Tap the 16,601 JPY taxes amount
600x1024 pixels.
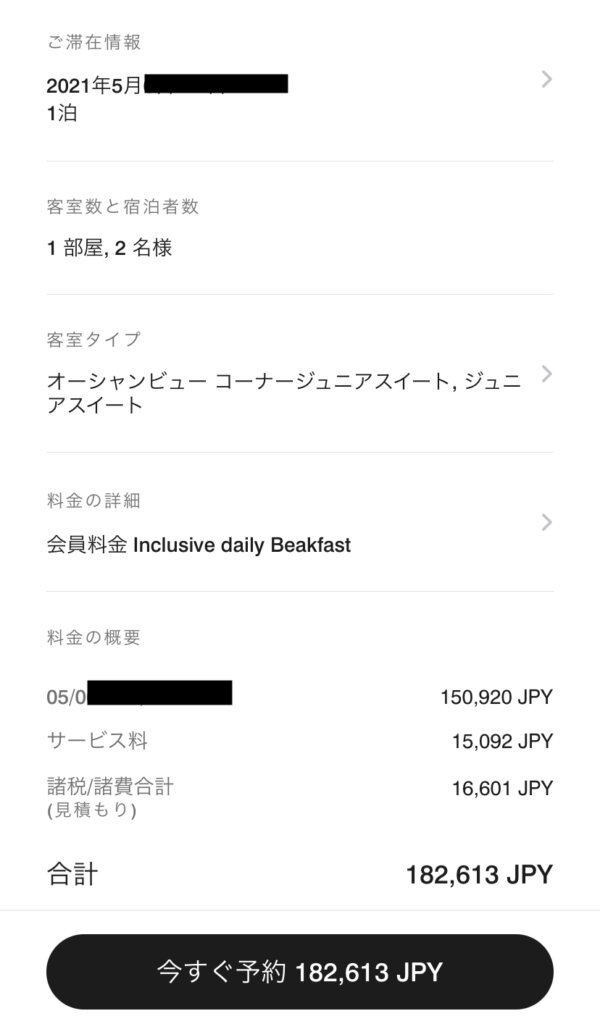coord(502,788)
